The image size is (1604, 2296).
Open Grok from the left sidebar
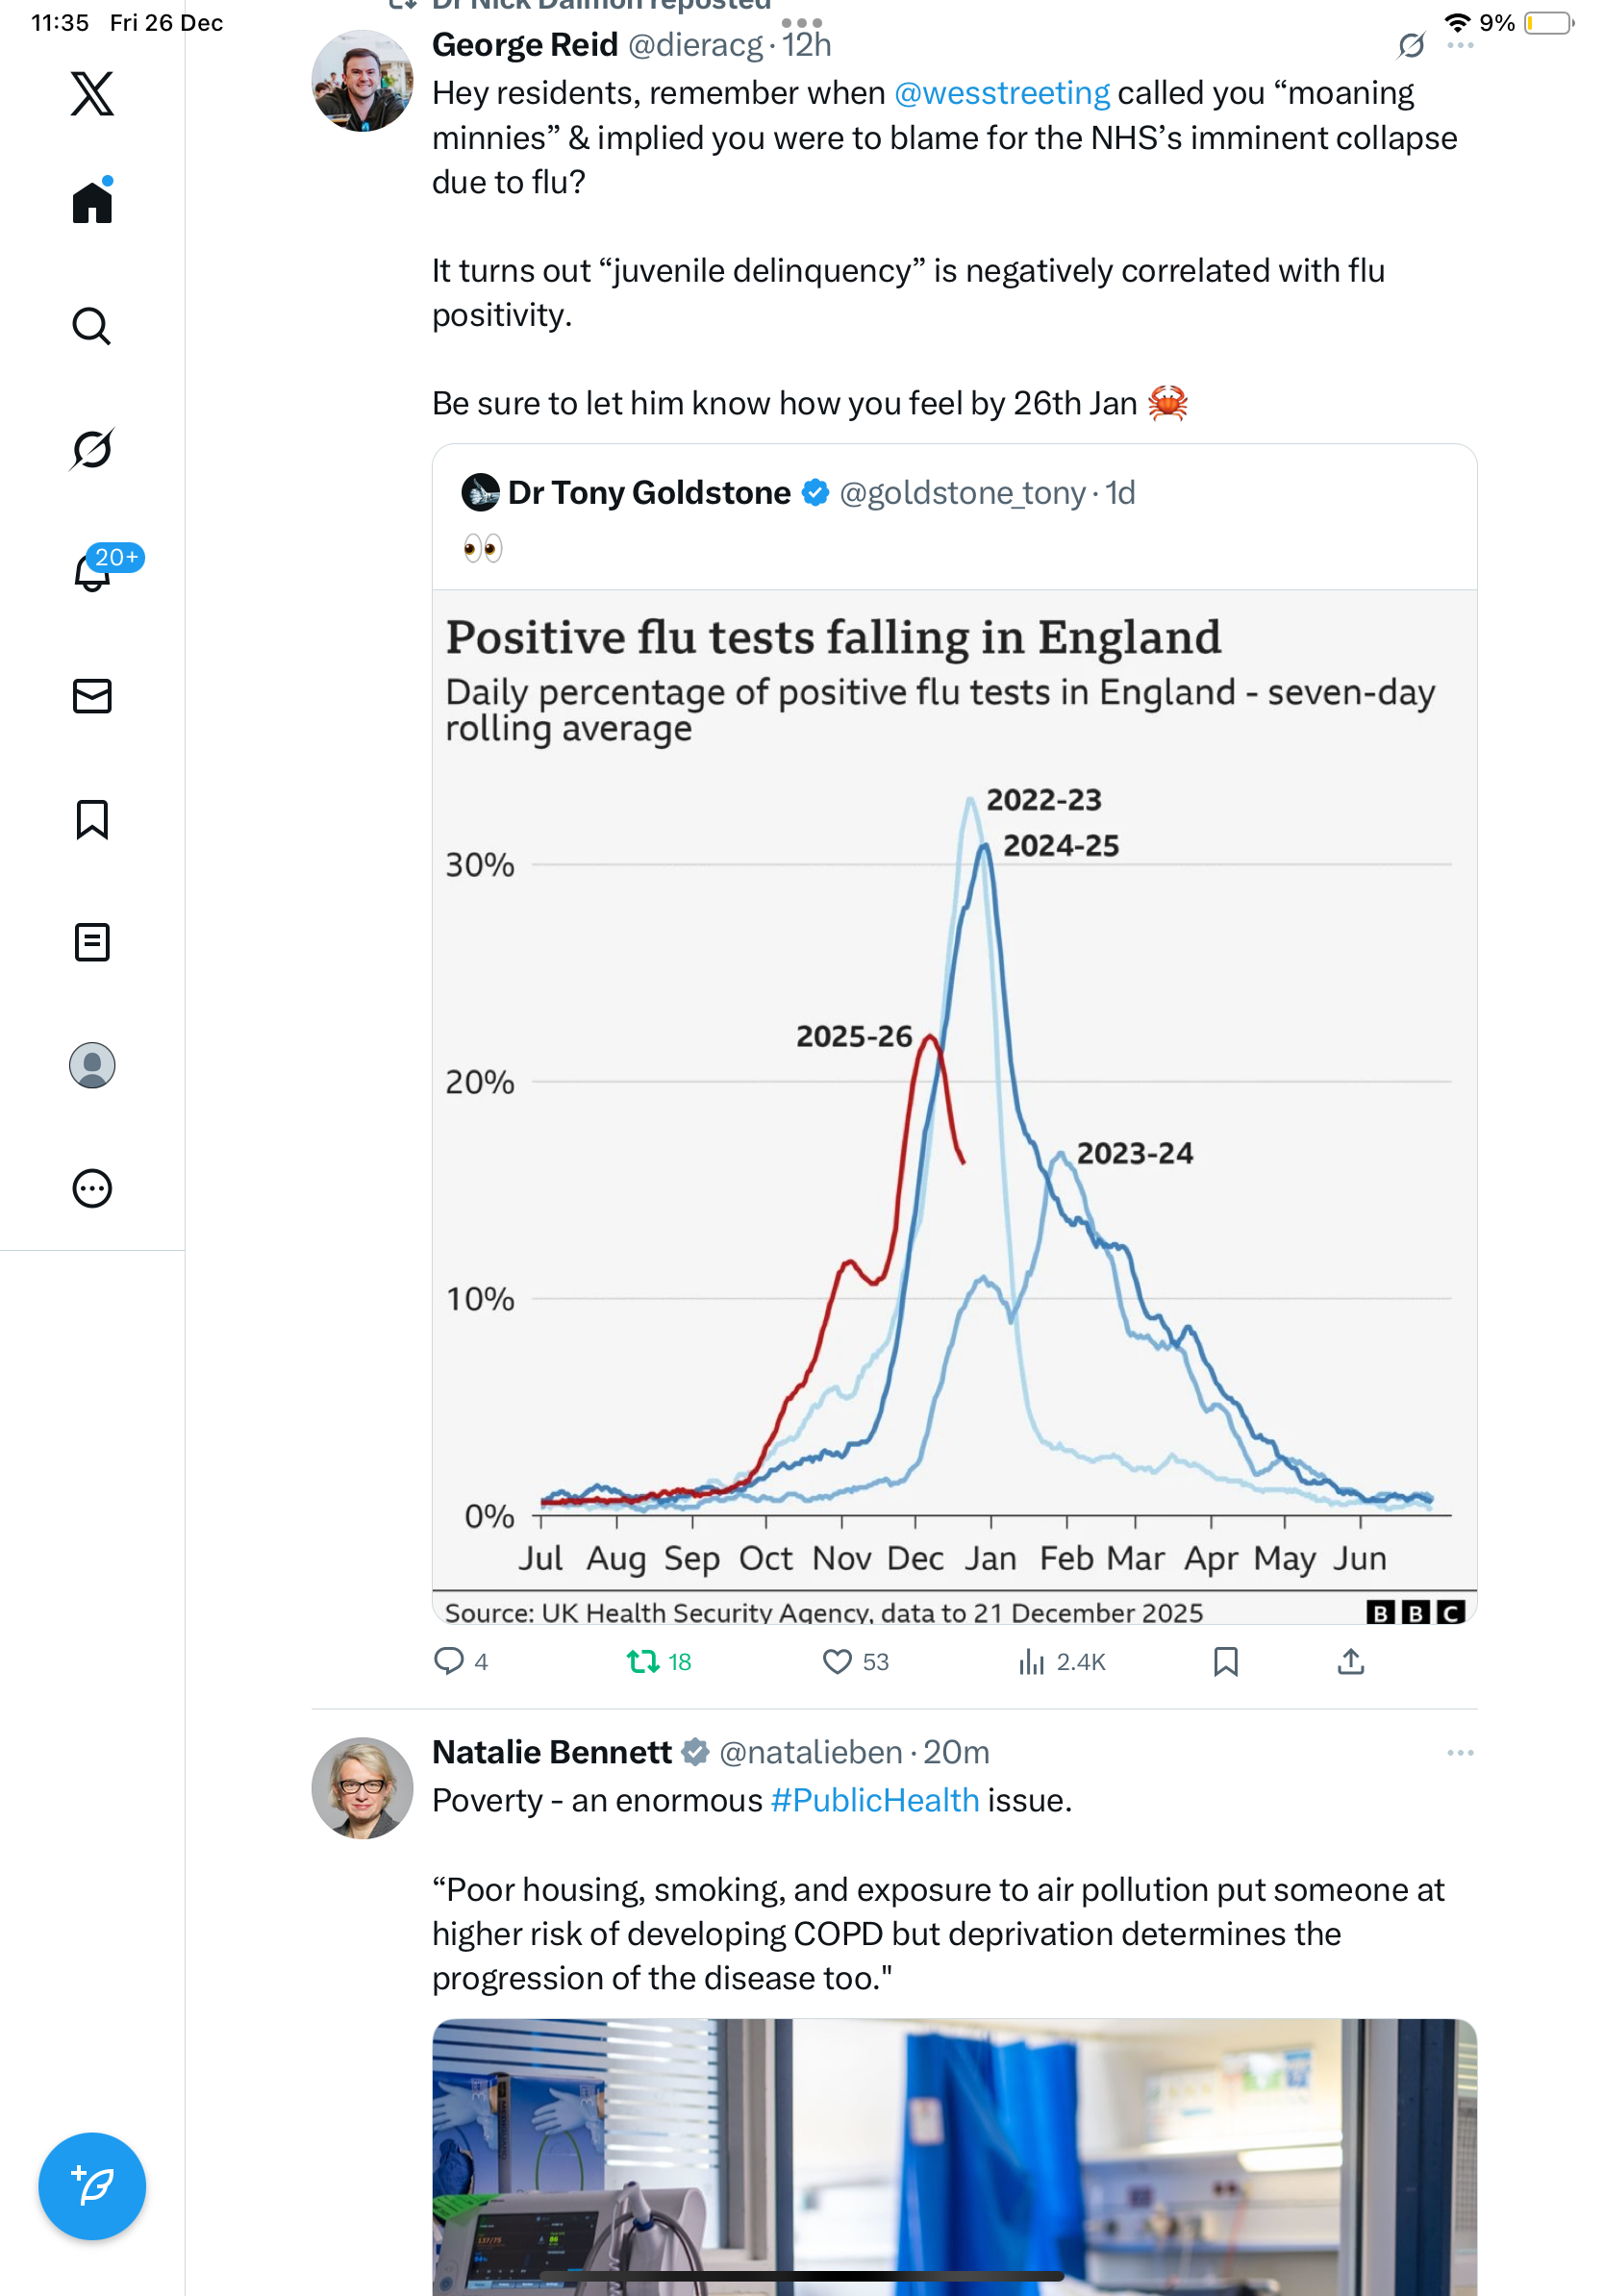pos(92,449)
